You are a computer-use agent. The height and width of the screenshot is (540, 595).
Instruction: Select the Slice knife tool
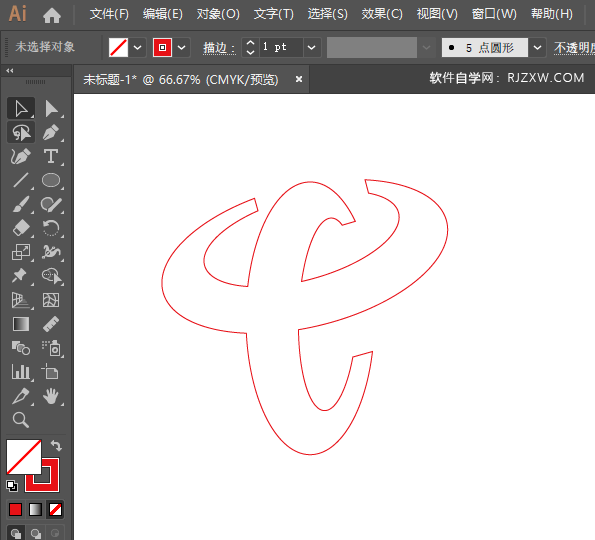pos(21,396)
